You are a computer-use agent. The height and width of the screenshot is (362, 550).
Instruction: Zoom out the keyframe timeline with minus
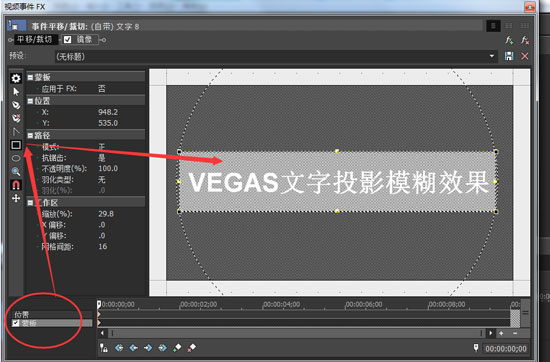(x=515, y=333)
